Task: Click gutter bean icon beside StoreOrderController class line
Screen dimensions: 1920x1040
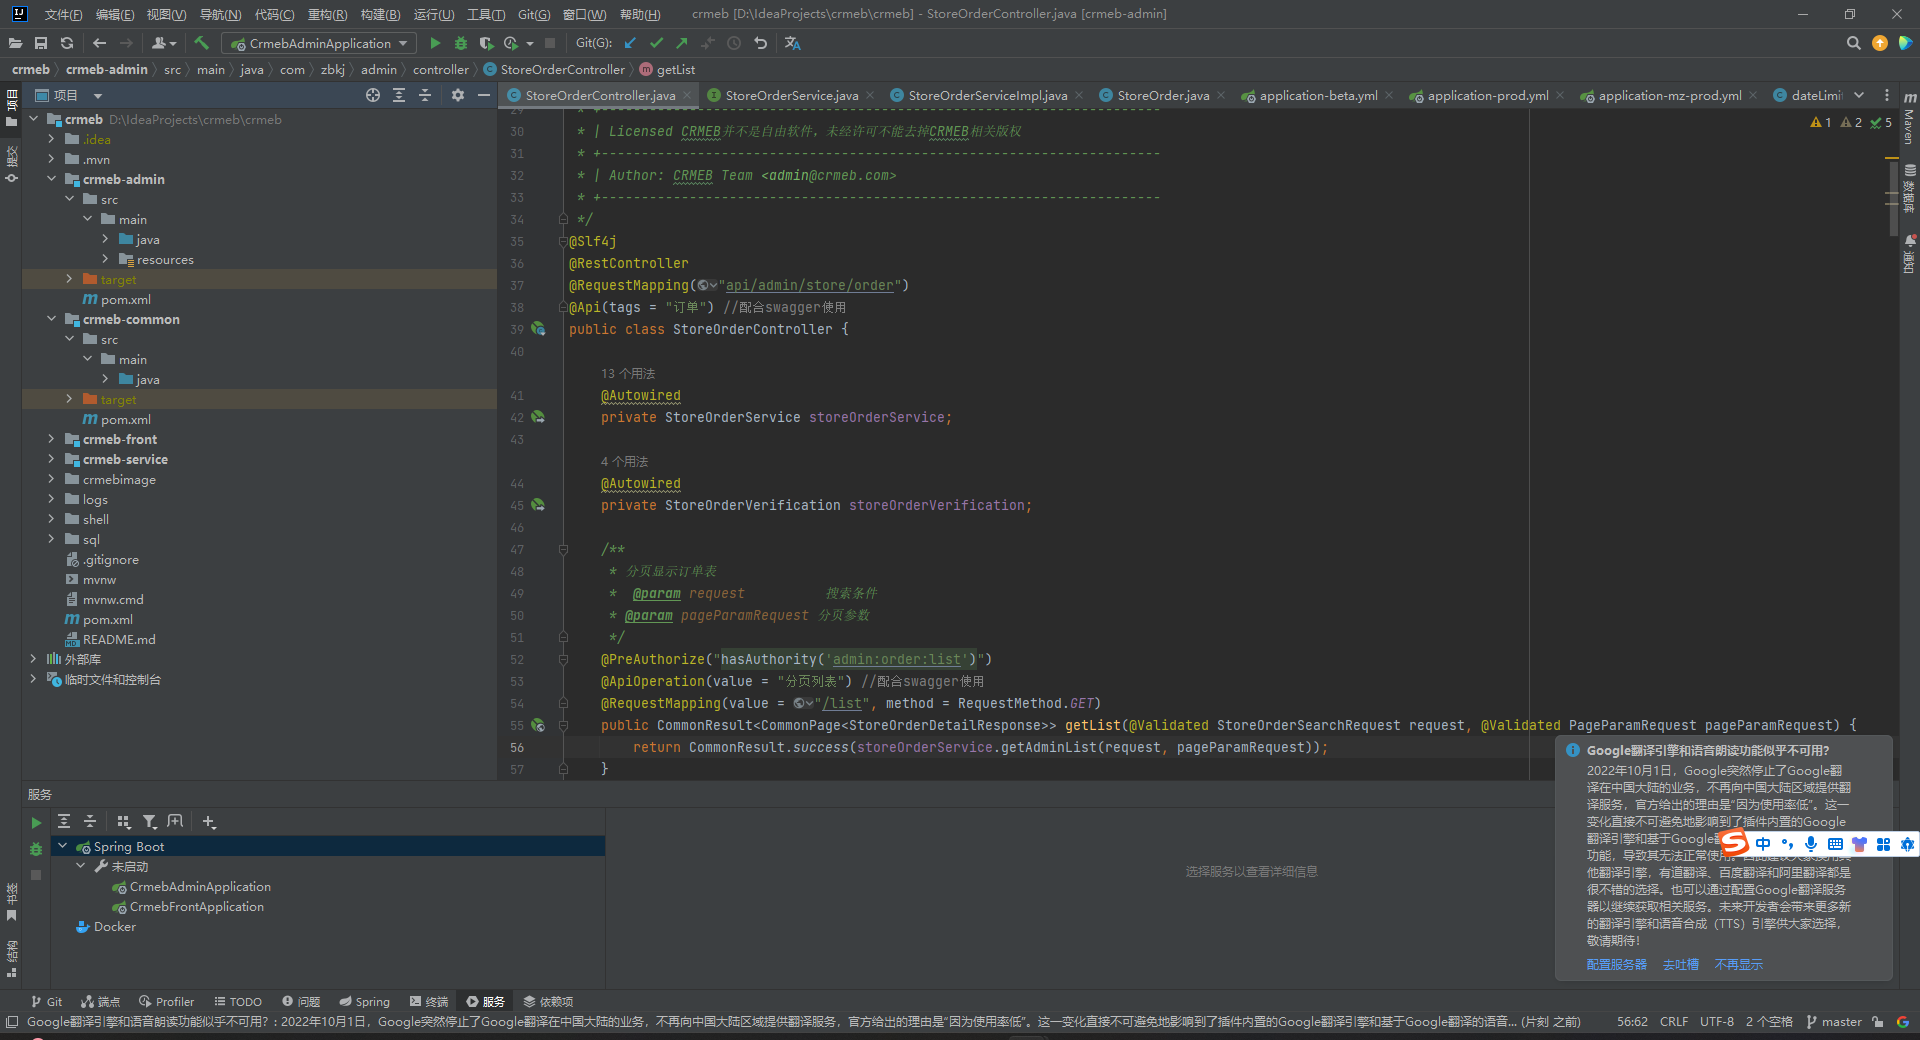Action: (x=538, y=329)
